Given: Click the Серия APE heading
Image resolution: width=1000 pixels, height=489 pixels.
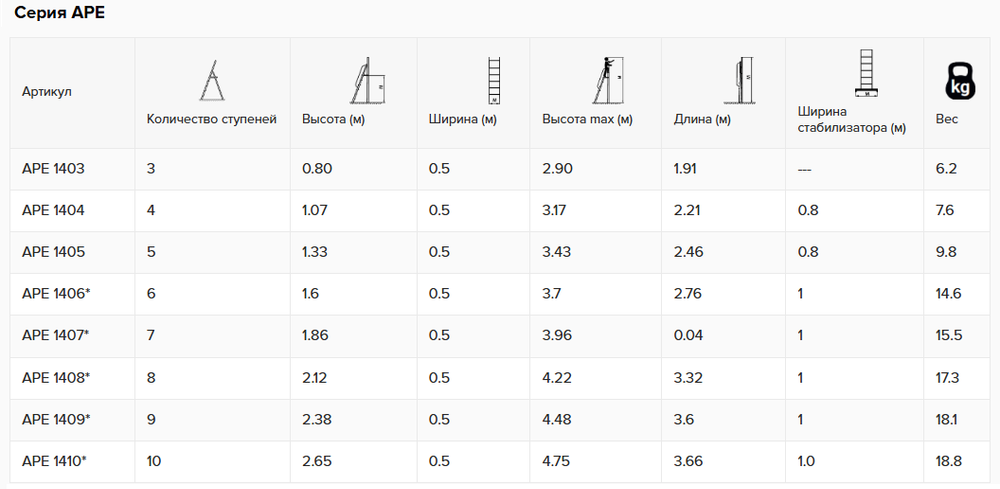Looking at the screenshot, I should [59, 13].
